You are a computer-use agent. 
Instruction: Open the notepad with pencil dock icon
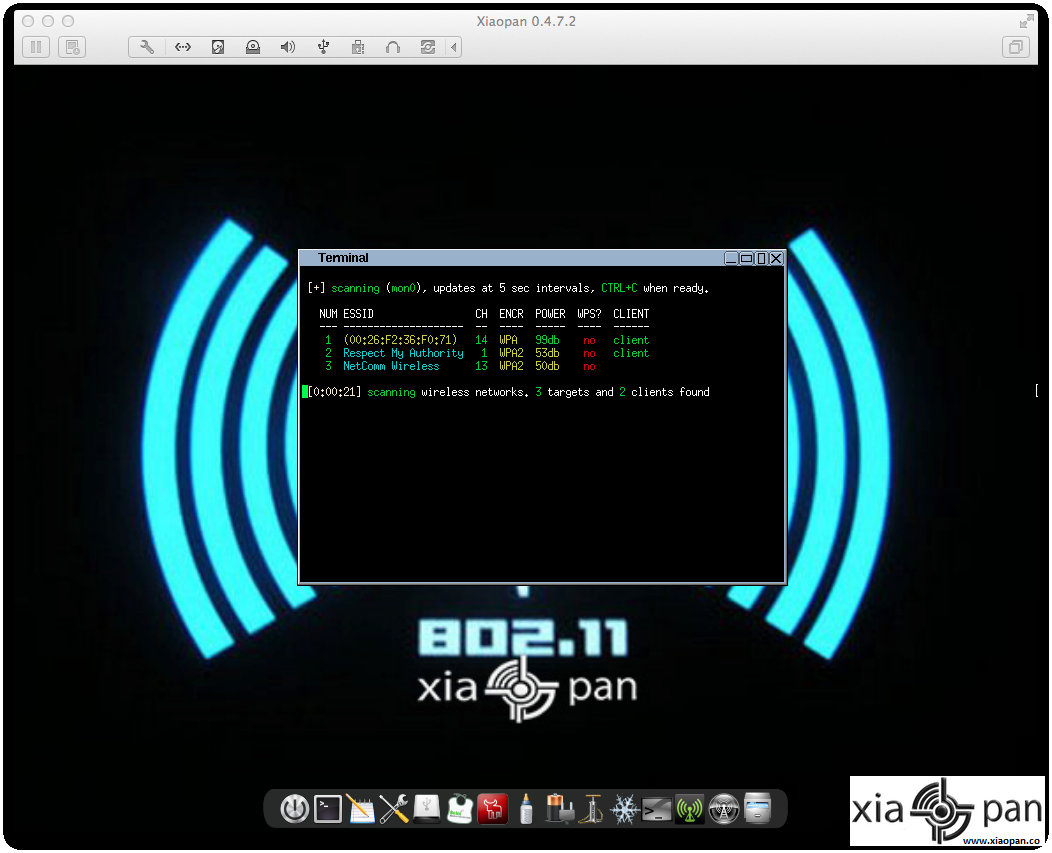[x=361, y=809]
